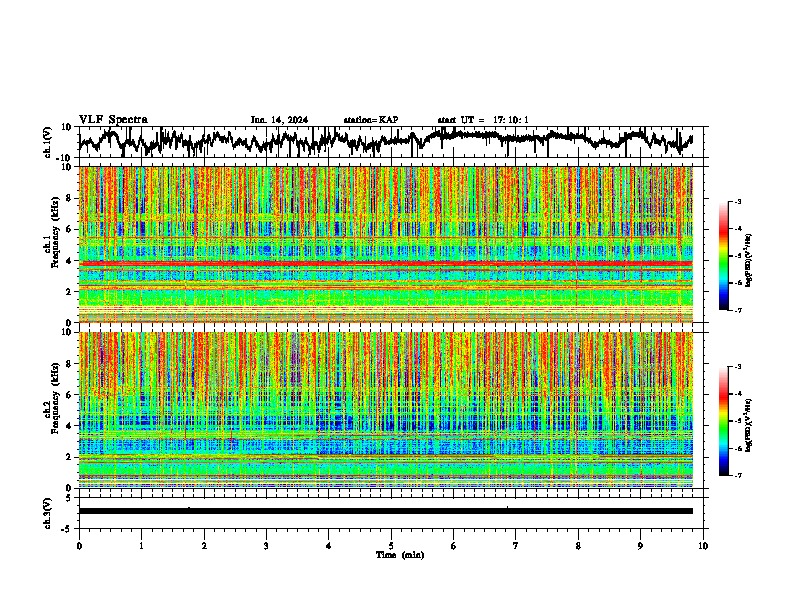This screenshot has width=792, height=612.
Task: Click the '8' minute tick on time axis
Action: [x=578, y=546]
